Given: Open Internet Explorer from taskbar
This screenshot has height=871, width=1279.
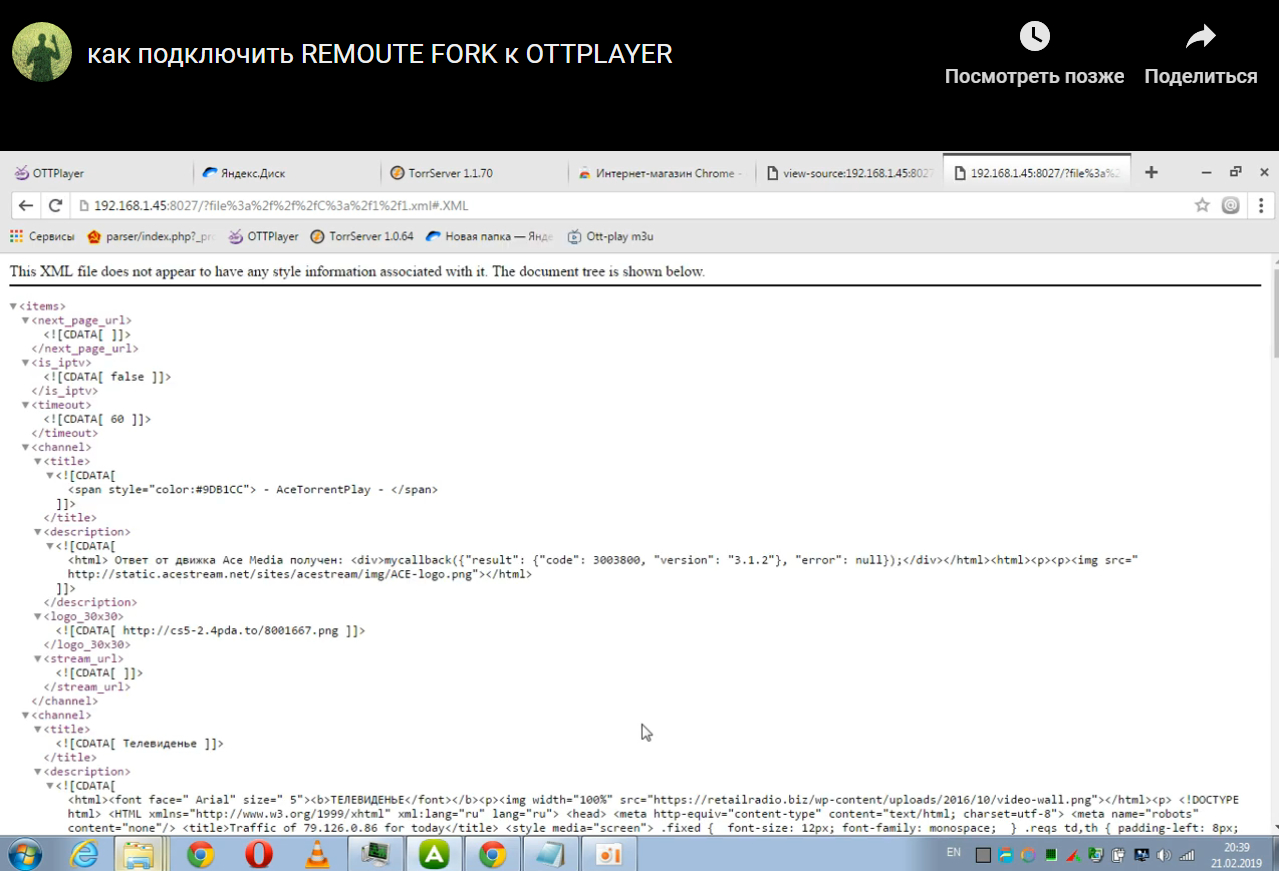Looking at the screenshot, I should pyautogui.click(x=84, y=855).
